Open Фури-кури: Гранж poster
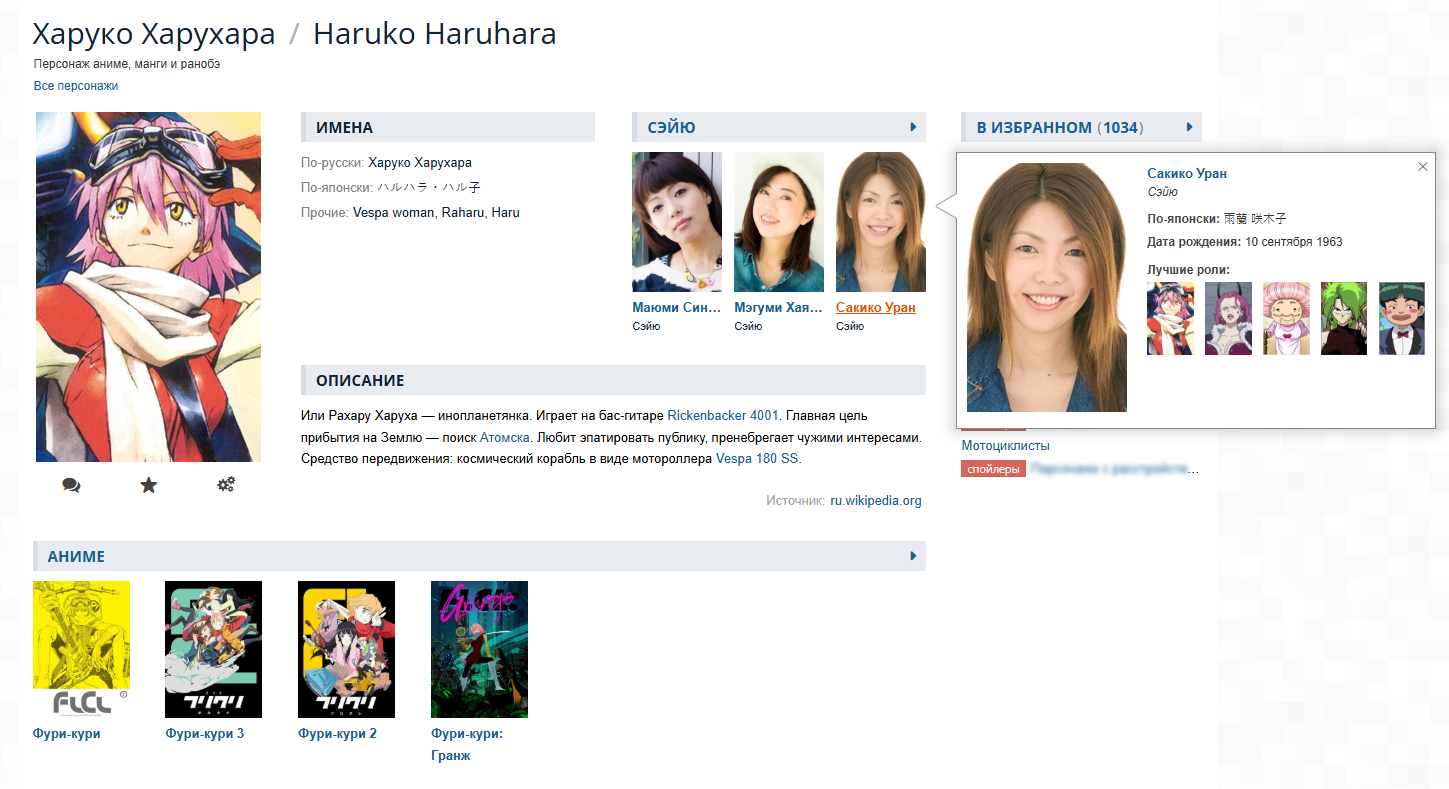The width and height of the screenshot is (1449, 789). pos(479,649)
